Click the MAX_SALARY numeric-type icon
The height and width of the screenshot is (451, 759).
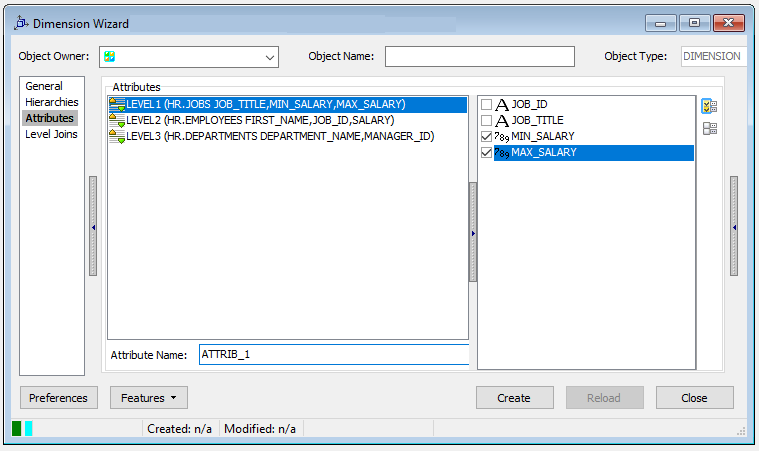click(x=501, y=153)
